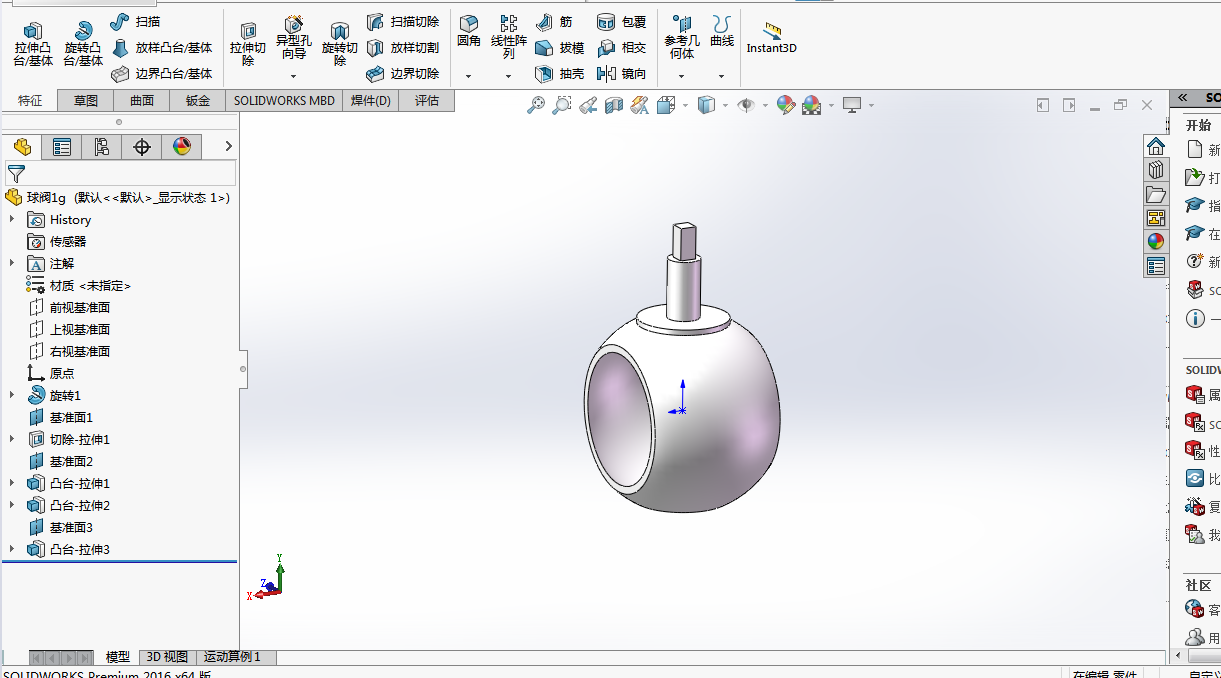The image size is (1221, 678).
Task: Open the 参考几何体 dropdown arrow
Action: click(x=682, y=76)
